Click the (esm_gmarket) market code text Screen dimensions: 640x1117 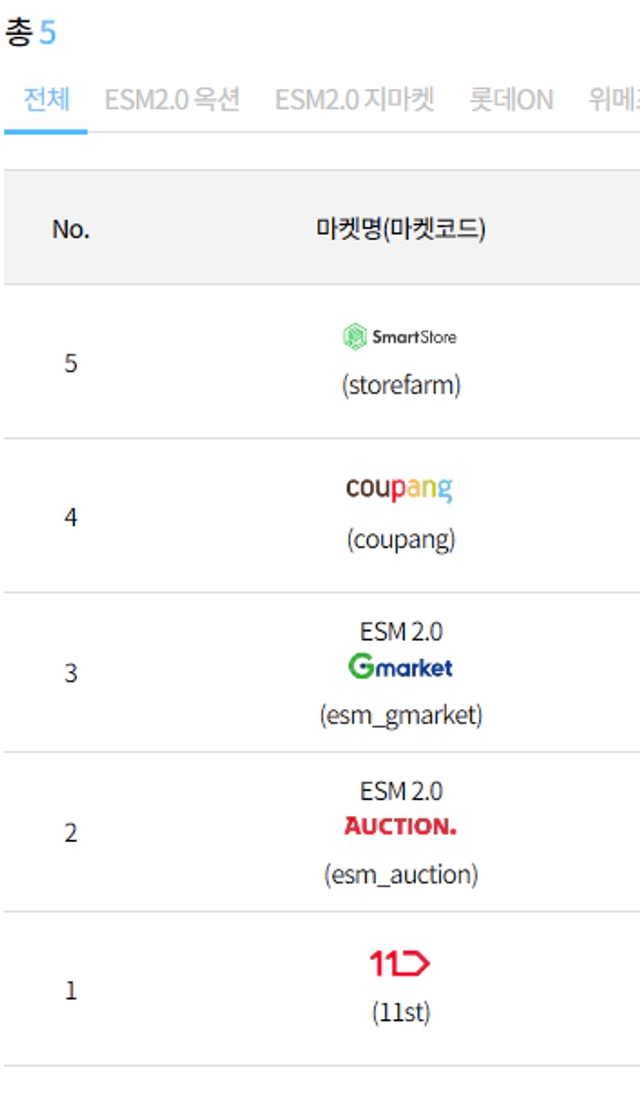pyautogui.click(x=401, y=715)
